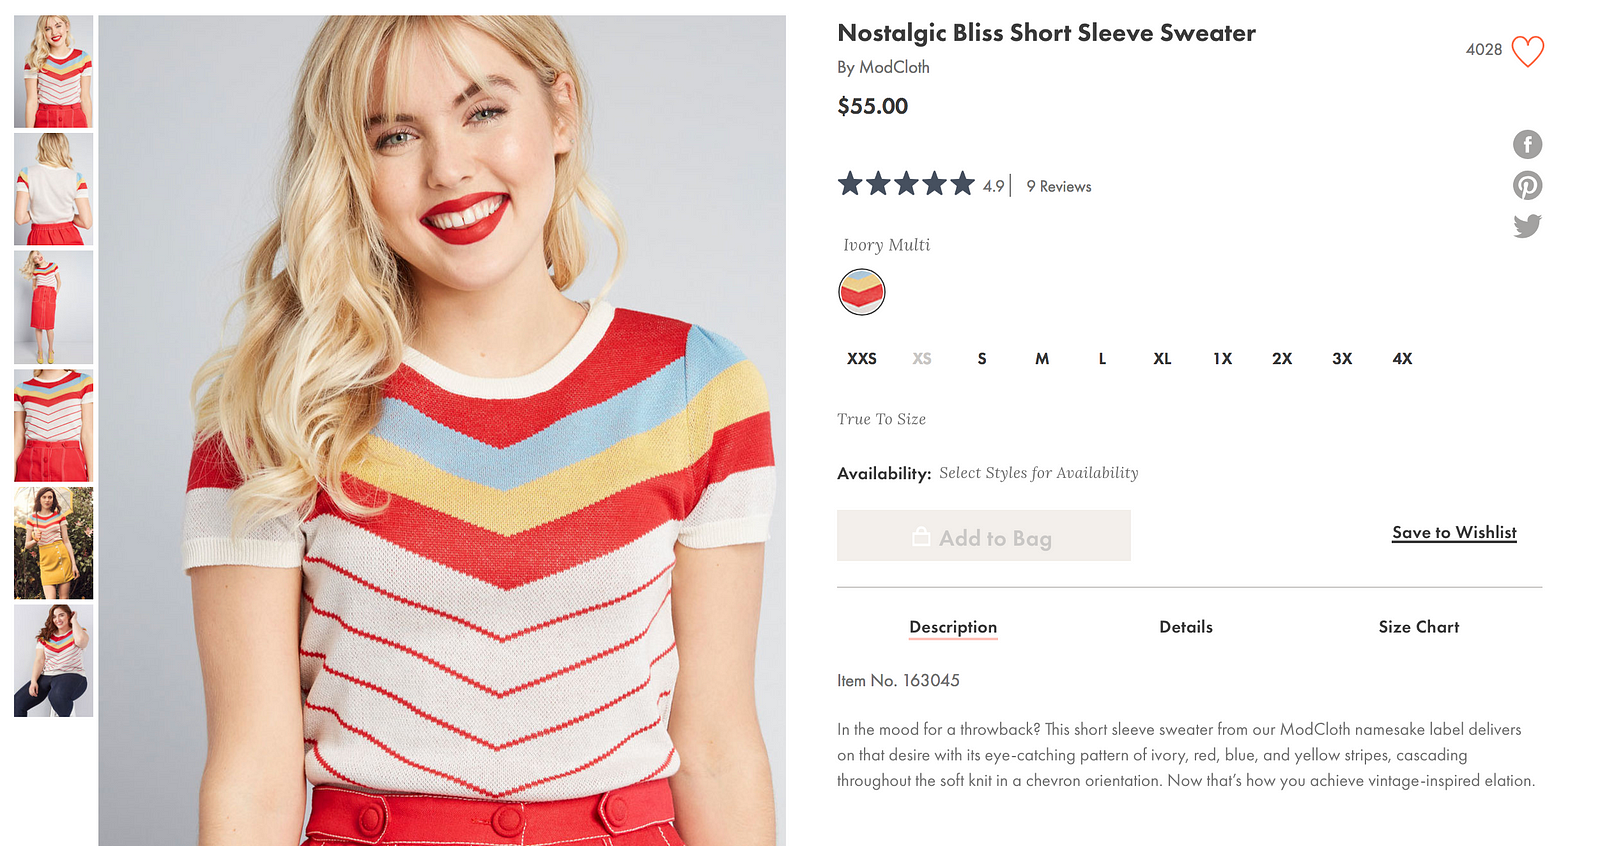Select the Description tab
Viewport: 1600px width, 846px height.
tap(953, 627)
